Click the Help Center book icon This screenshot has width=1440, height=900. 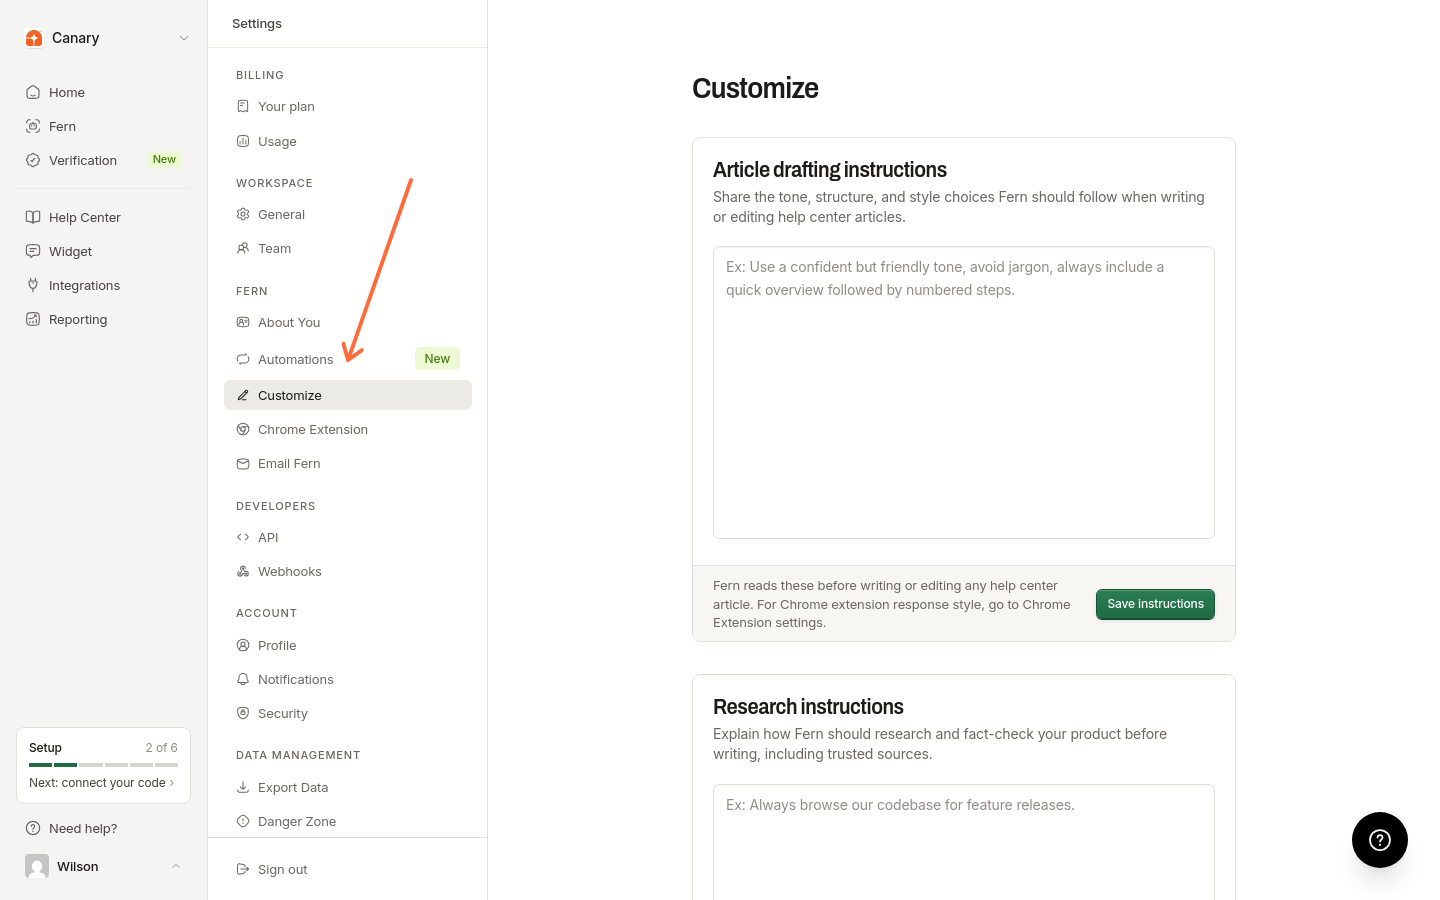coord(33,217)
